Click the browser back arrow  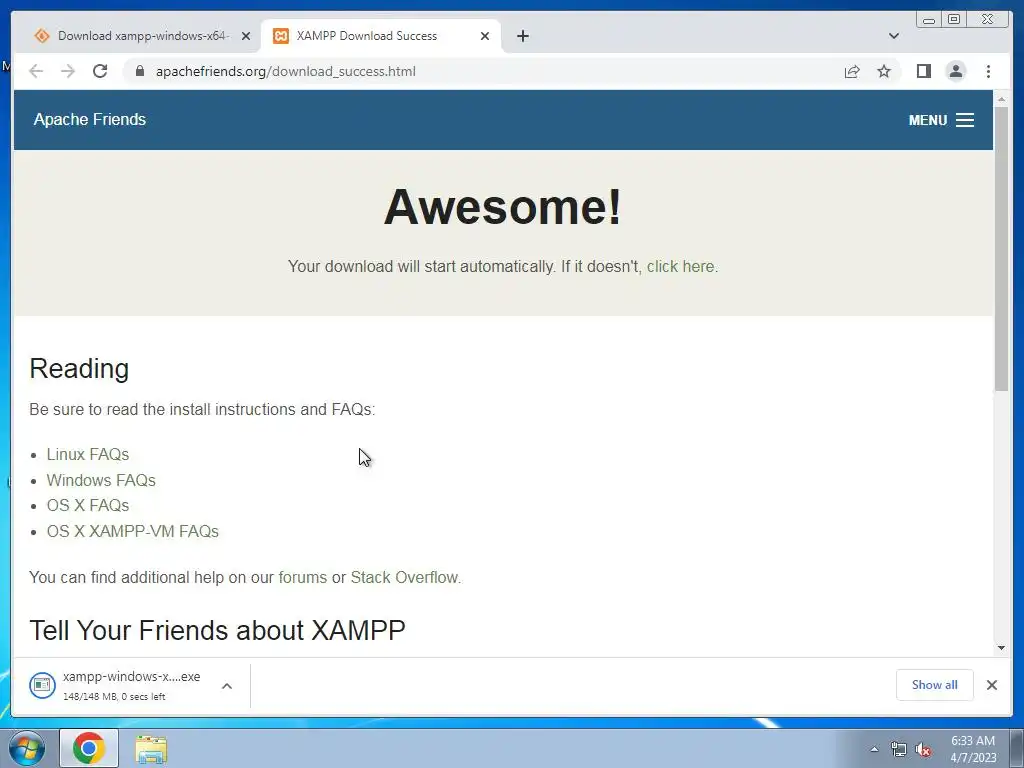click(36, 71)
